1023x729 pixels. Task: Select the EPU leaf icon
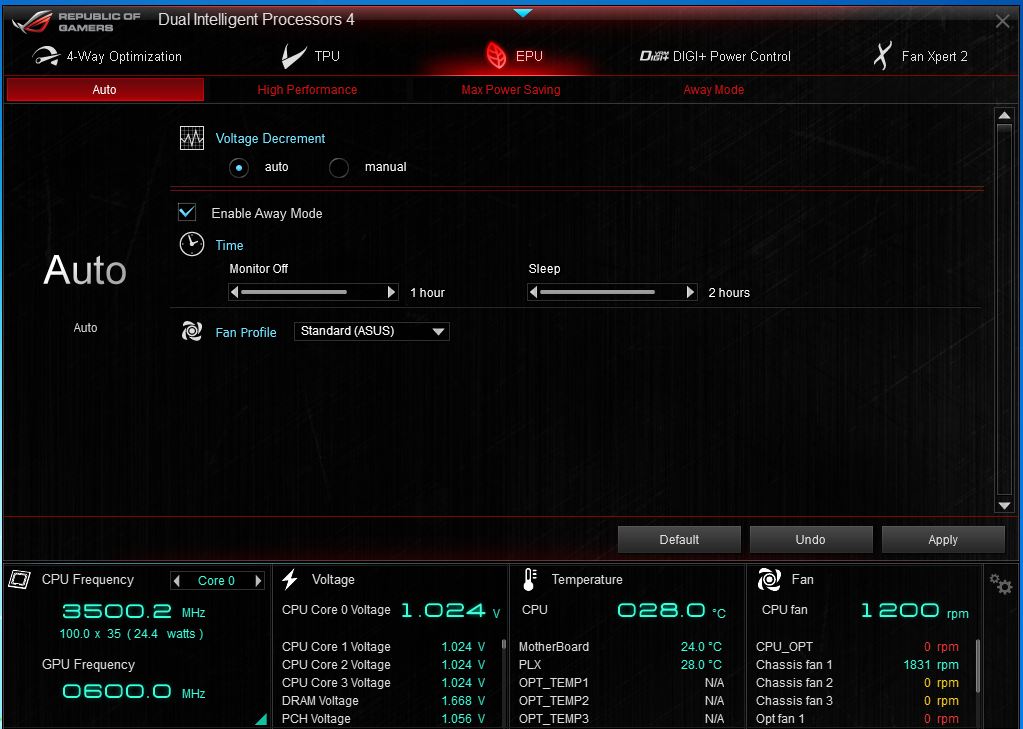point(496,55)
